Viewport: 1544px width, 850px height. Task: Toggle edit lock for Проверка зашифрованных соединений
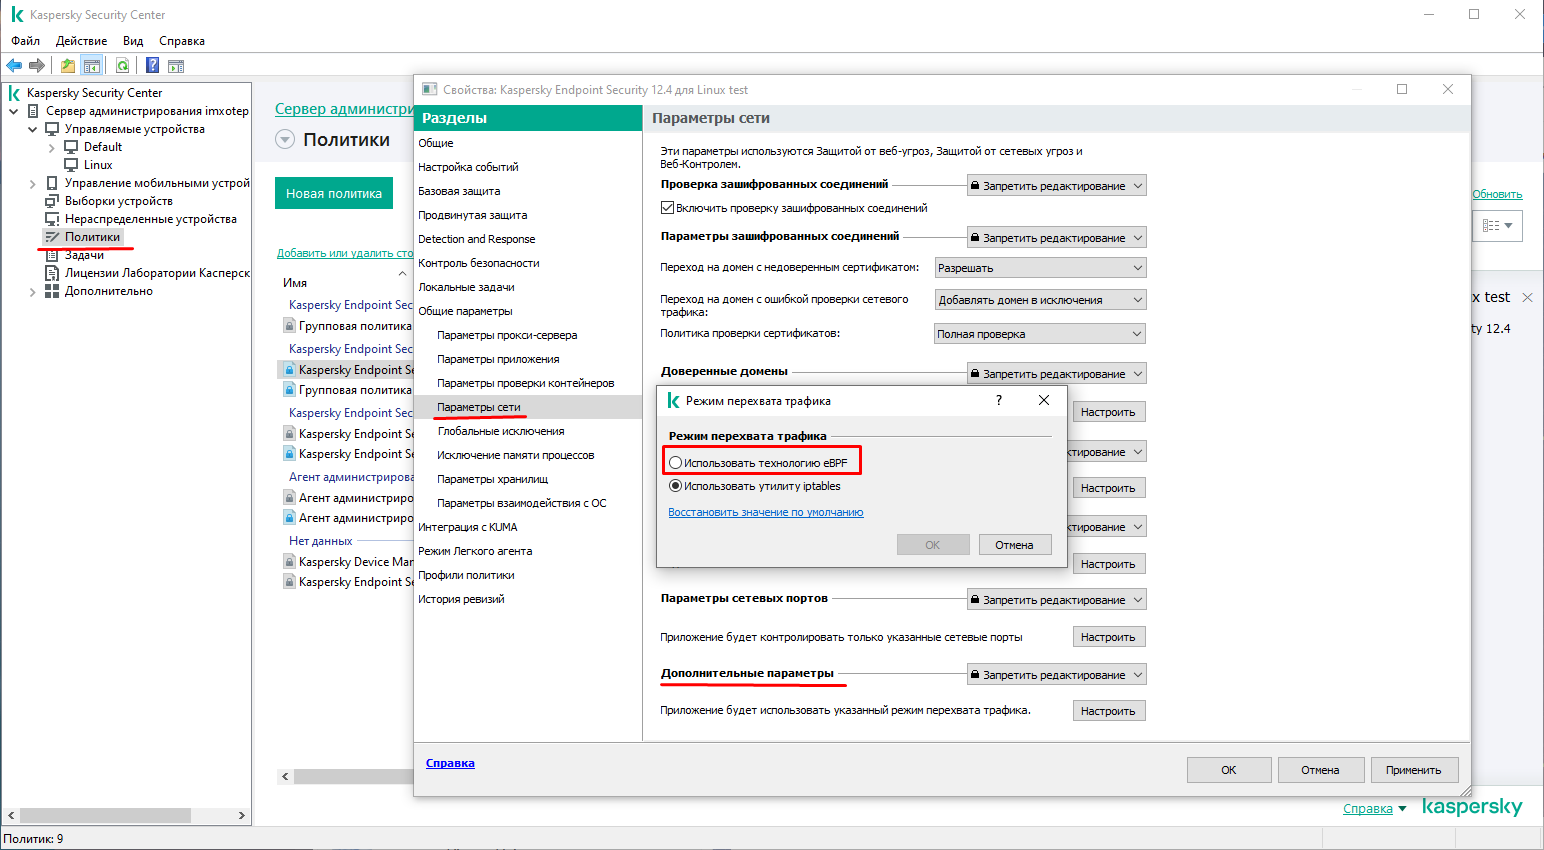pyautogui.click(x=1056, y=186)
